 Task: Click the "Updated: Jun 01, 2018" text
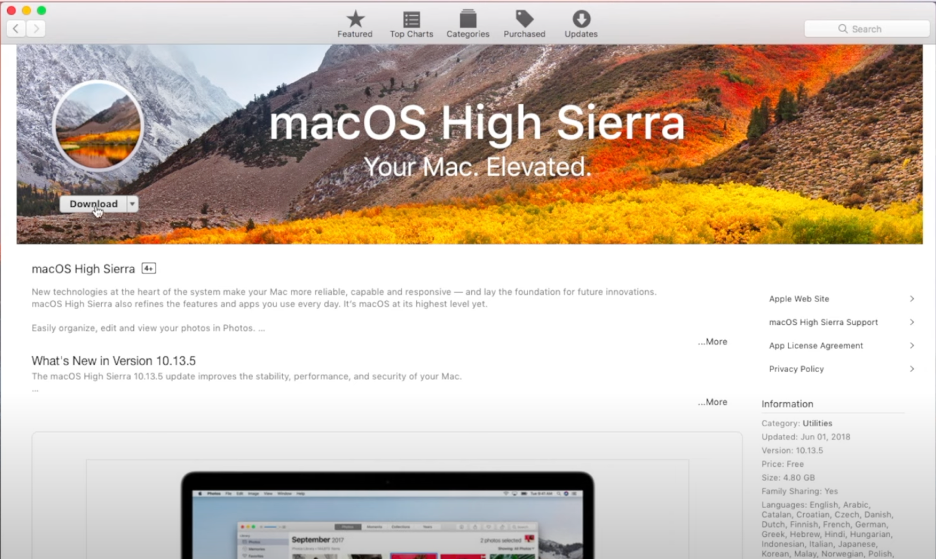click(x=805, y=437)
